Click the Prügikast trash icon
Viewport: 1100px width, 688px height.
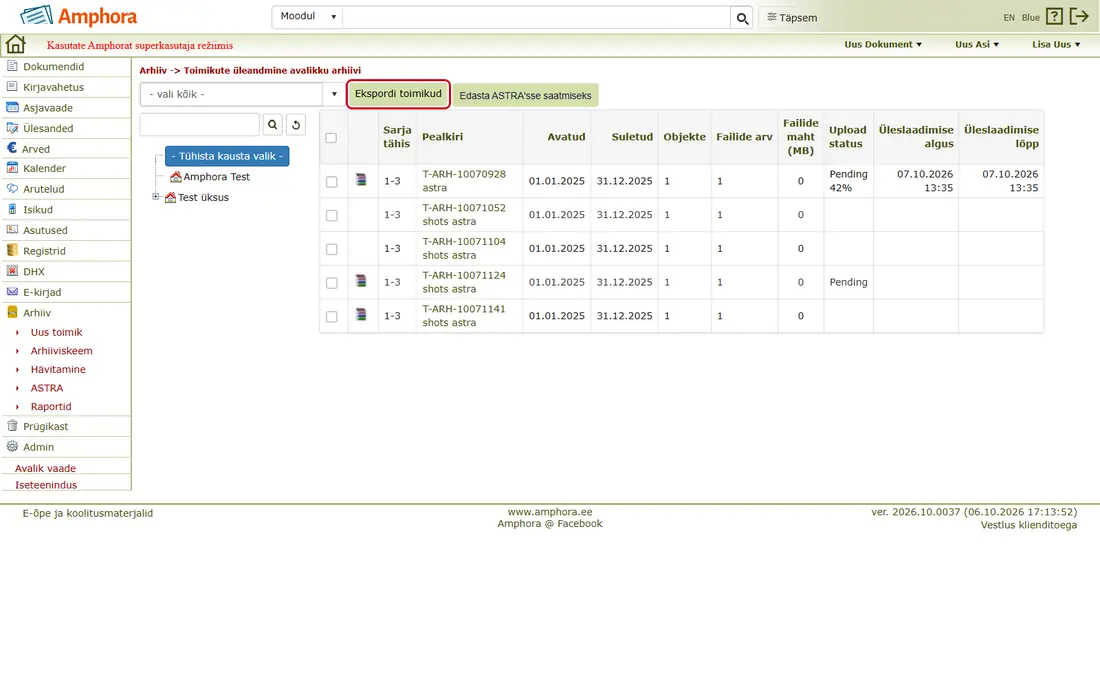[x=12, y=426]
